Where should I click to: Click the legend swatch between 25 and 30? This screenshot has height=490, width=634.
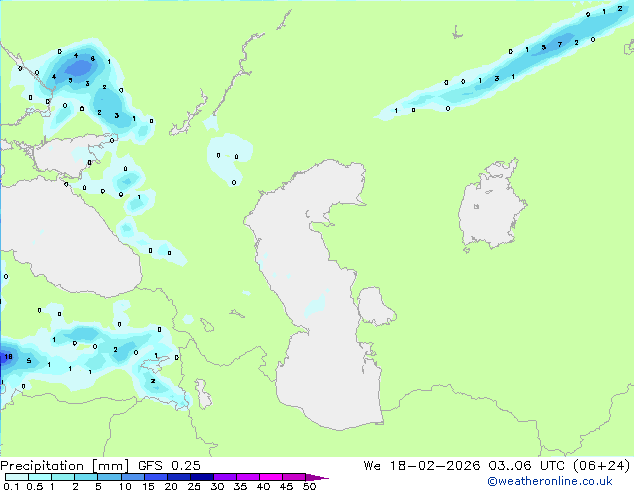[202, 477]
